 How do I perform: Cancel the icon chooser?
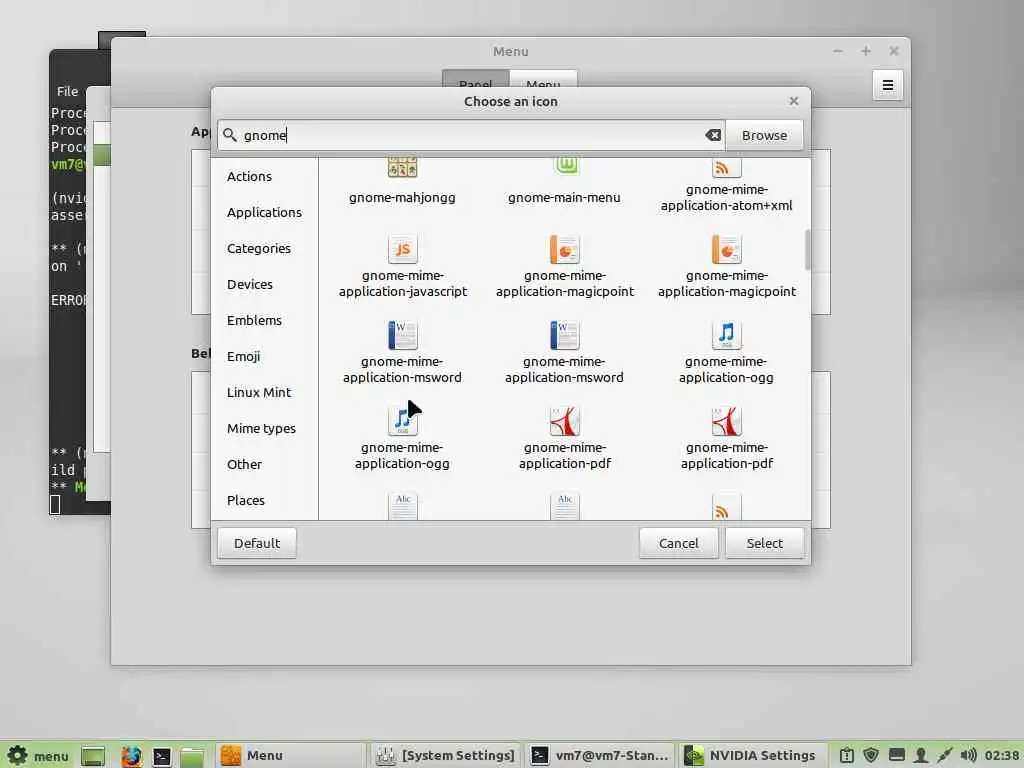click(x=679, y=543)
